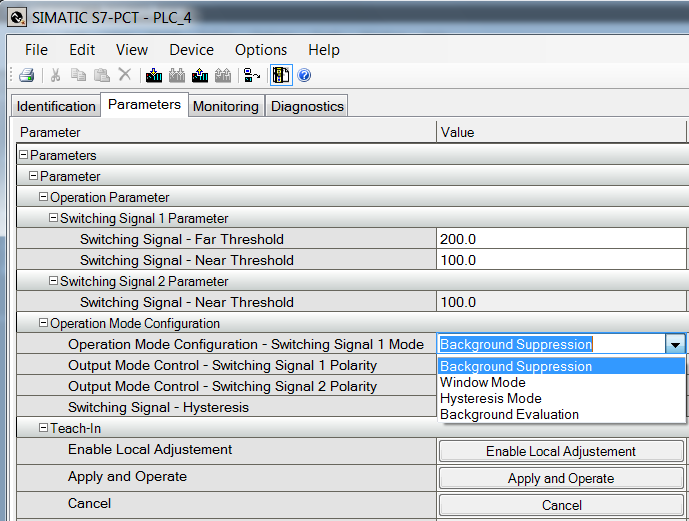Click the device connection icon in toolbar
Image resolution: width=689 pixels, height=521 pixels.
[x=251, y=75]
